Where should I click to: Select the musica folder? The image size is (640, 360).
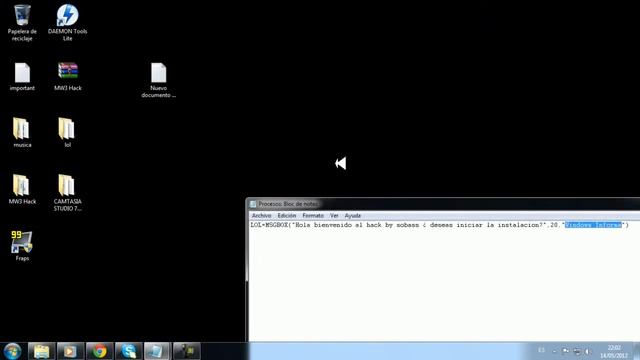point(22,133)
